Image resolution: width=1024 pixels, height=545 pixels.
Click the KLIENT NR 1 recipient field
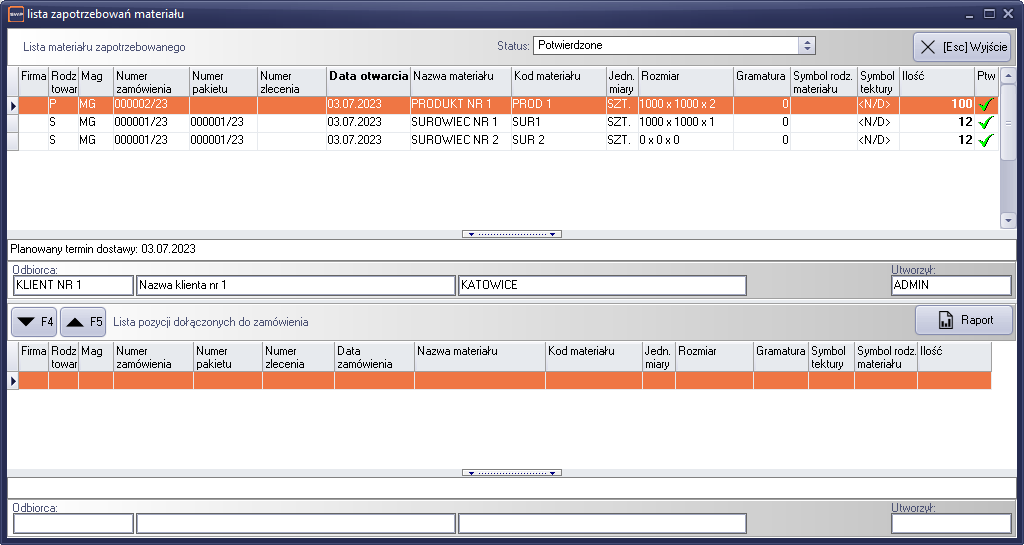[x=73, y=286]
